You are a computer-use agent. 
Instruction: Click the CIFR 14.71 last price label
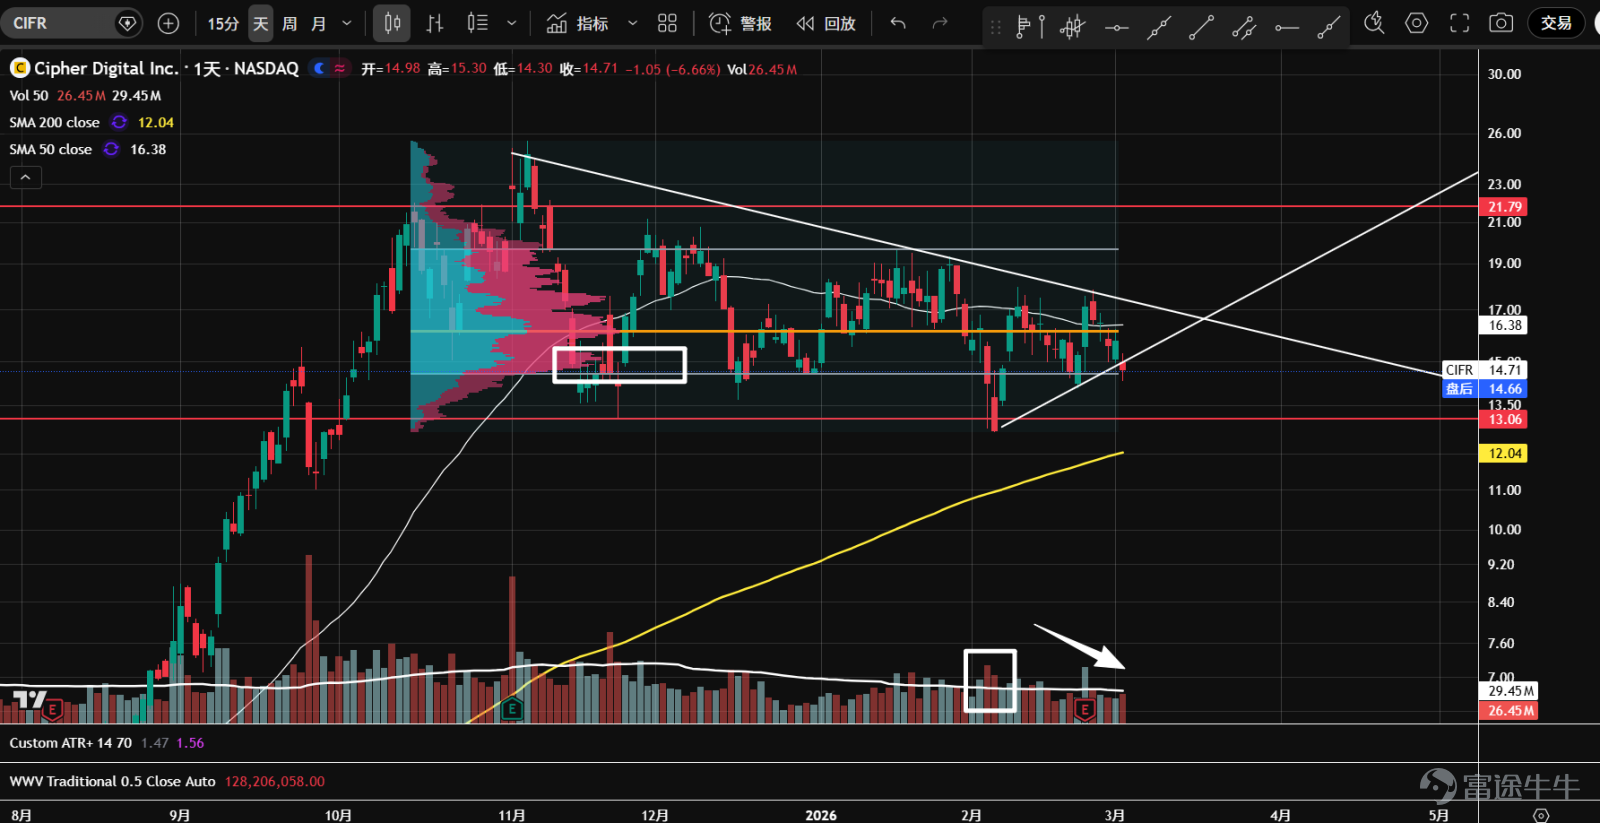pos(1484,370)
